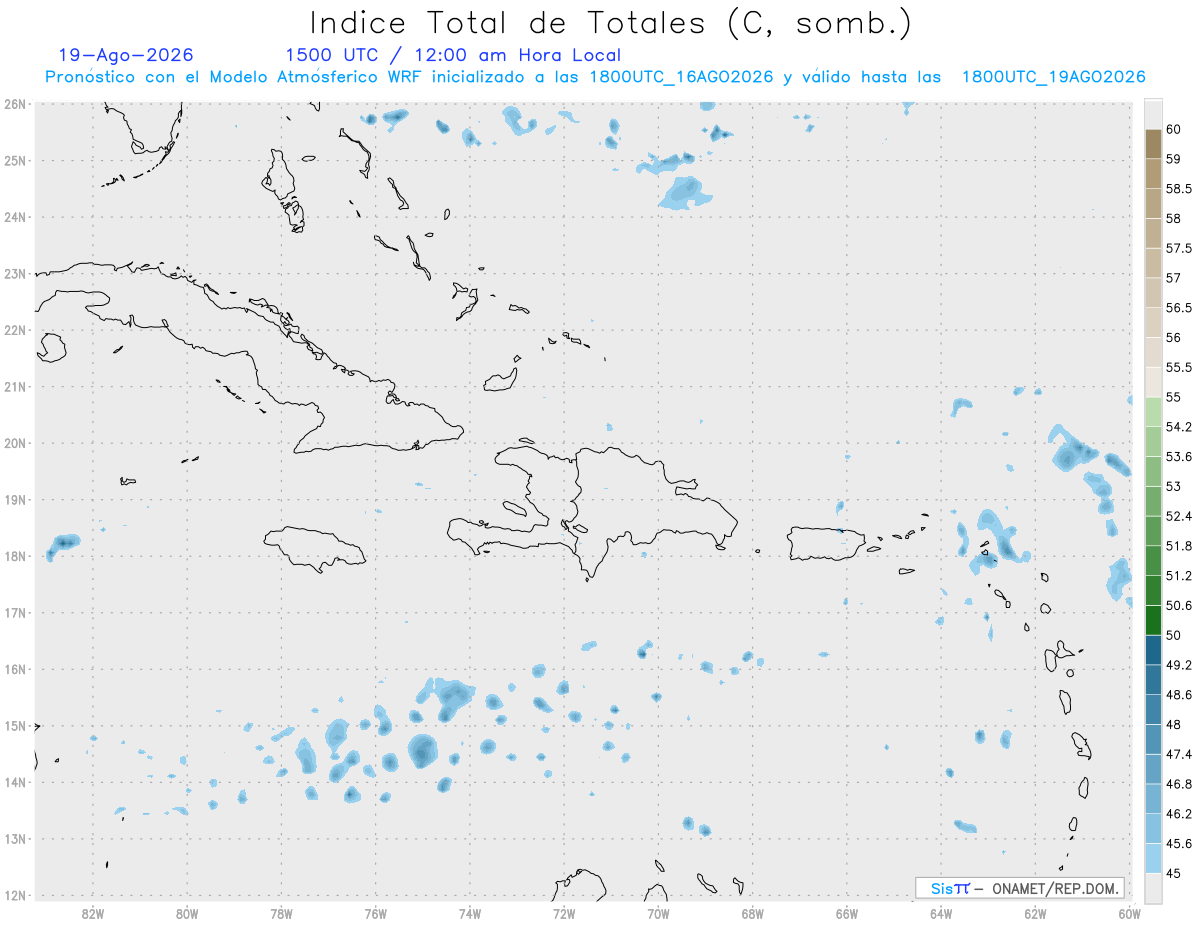Click colorbar label '59'
The height and width of the screenshot is (927, 1200).
point(1174,158)
